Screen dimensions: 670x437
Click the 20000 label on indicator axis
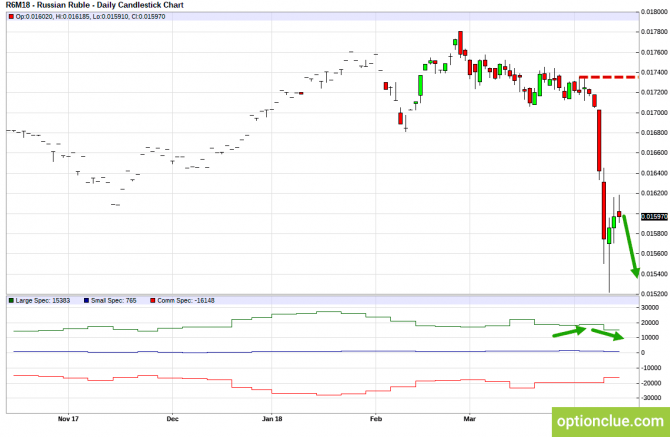[x=649, y=323]
